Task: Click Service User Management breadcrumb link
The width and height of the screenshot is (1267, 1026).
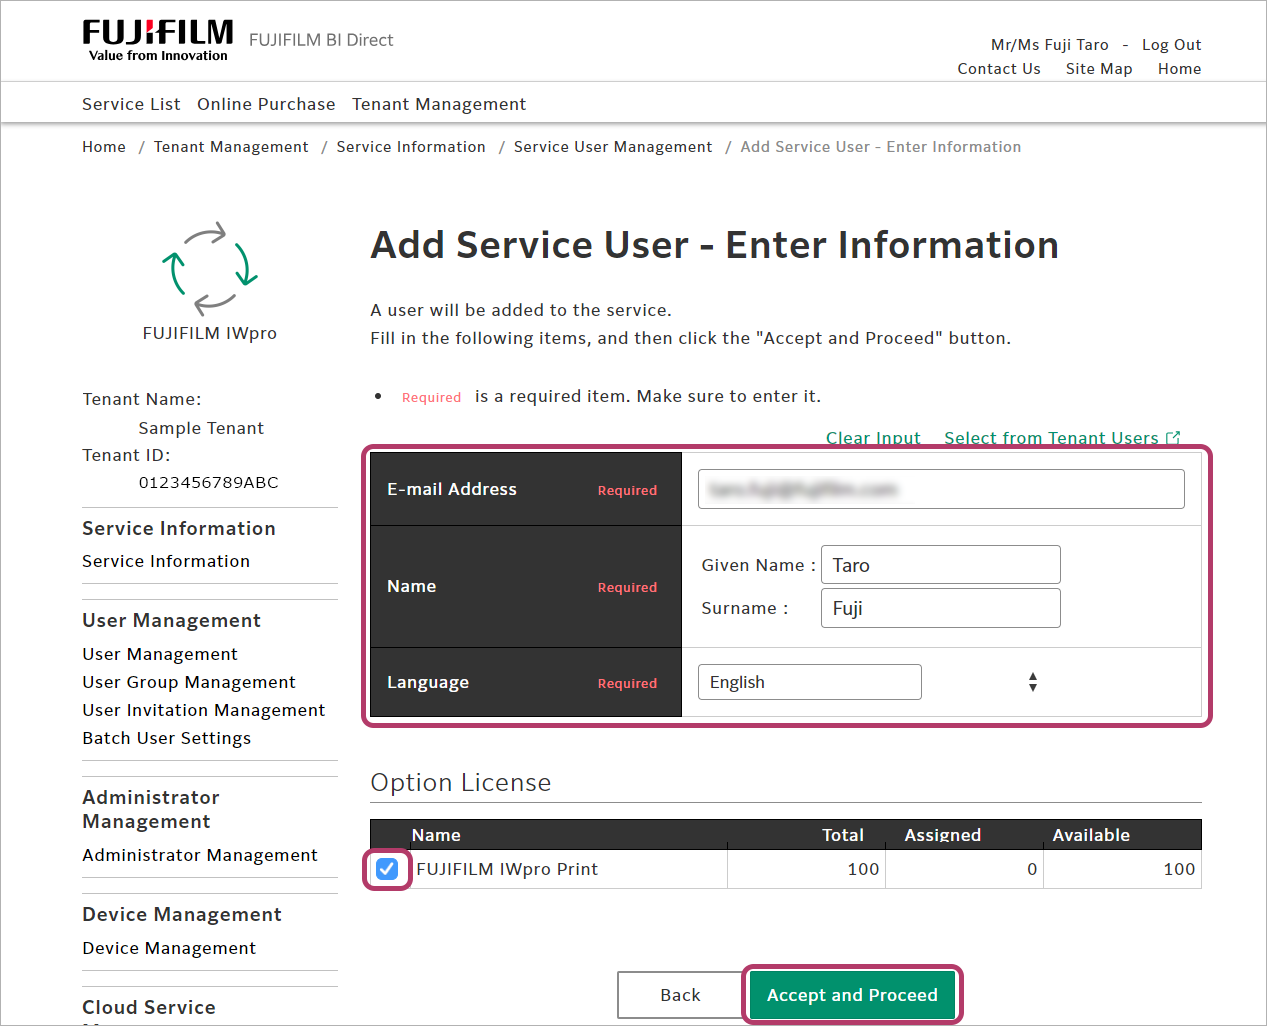Action: pos(613,147)
